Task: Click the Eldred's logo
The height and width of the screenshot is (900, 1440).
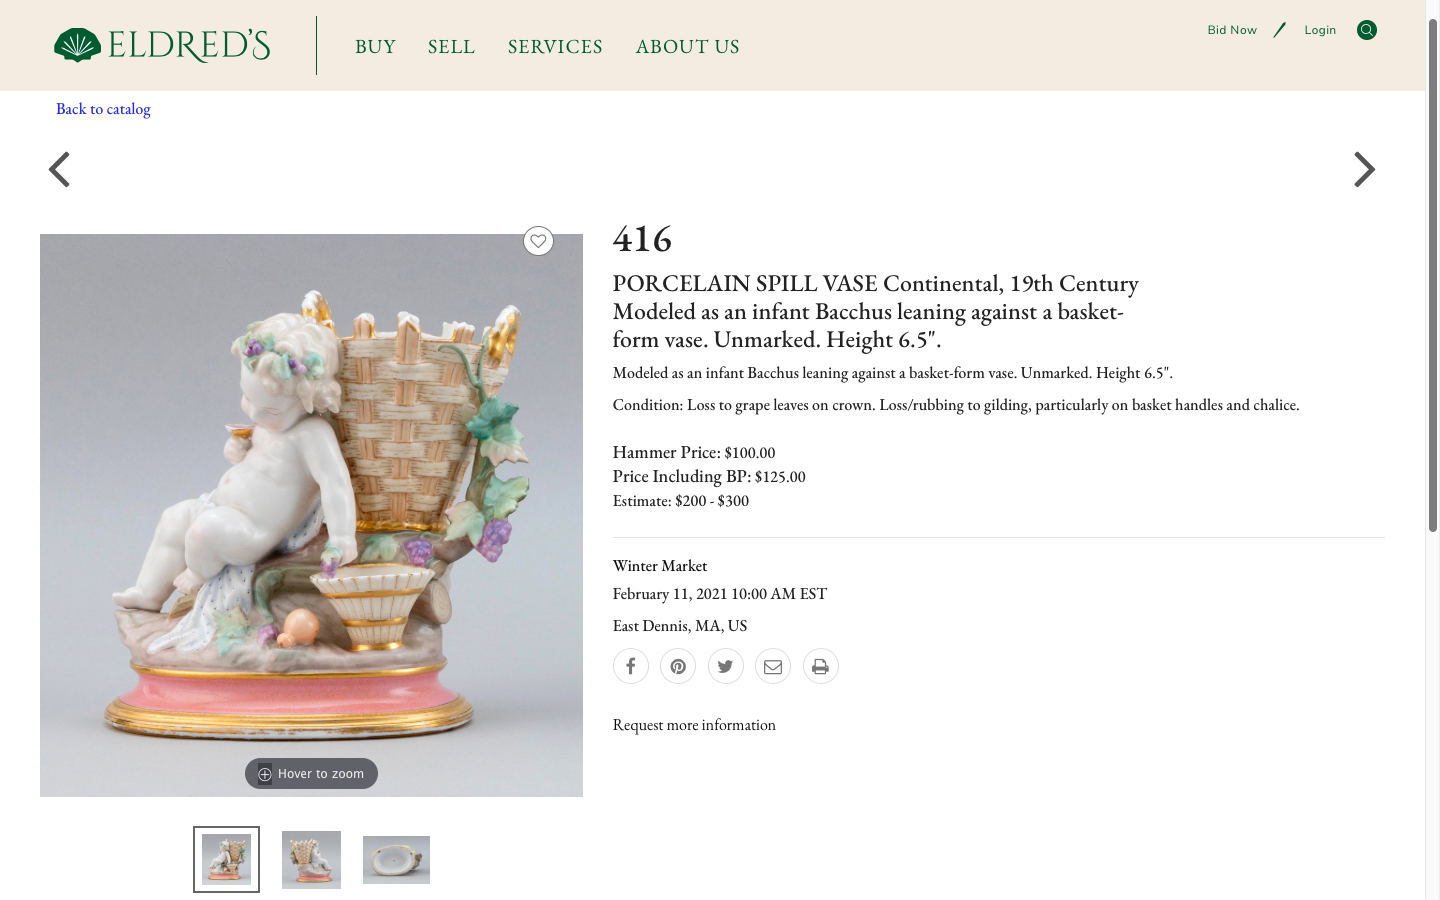Action: (162, 45)
